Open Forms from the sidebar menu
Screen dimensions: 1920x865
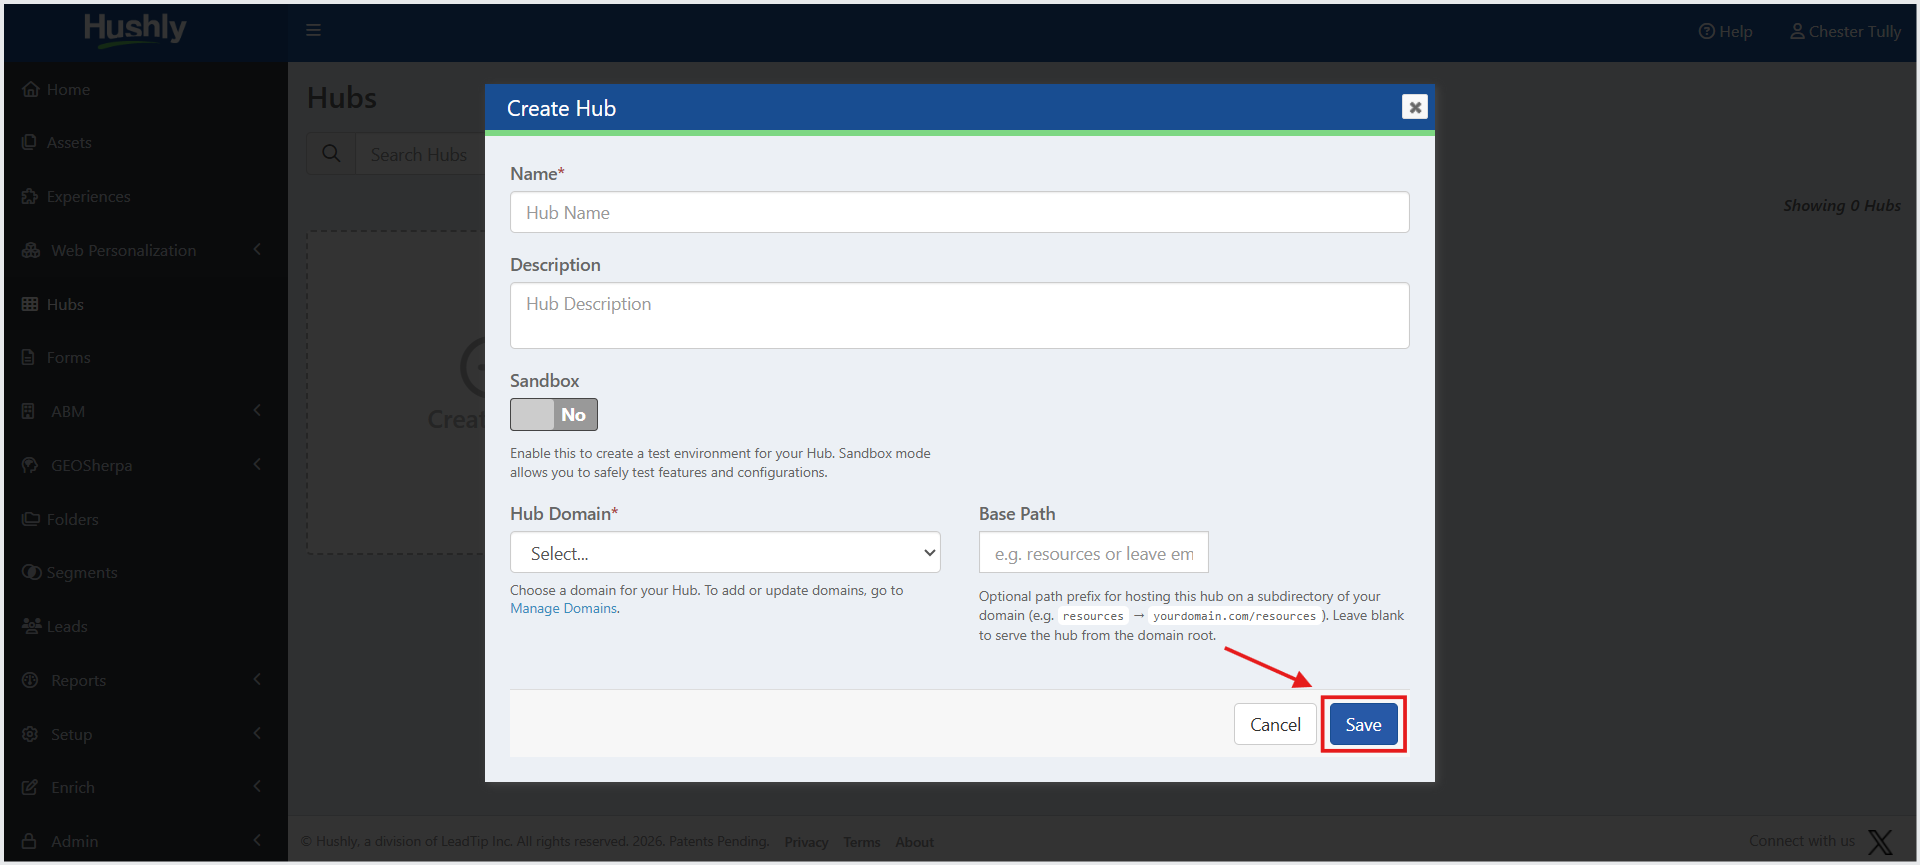68,357
